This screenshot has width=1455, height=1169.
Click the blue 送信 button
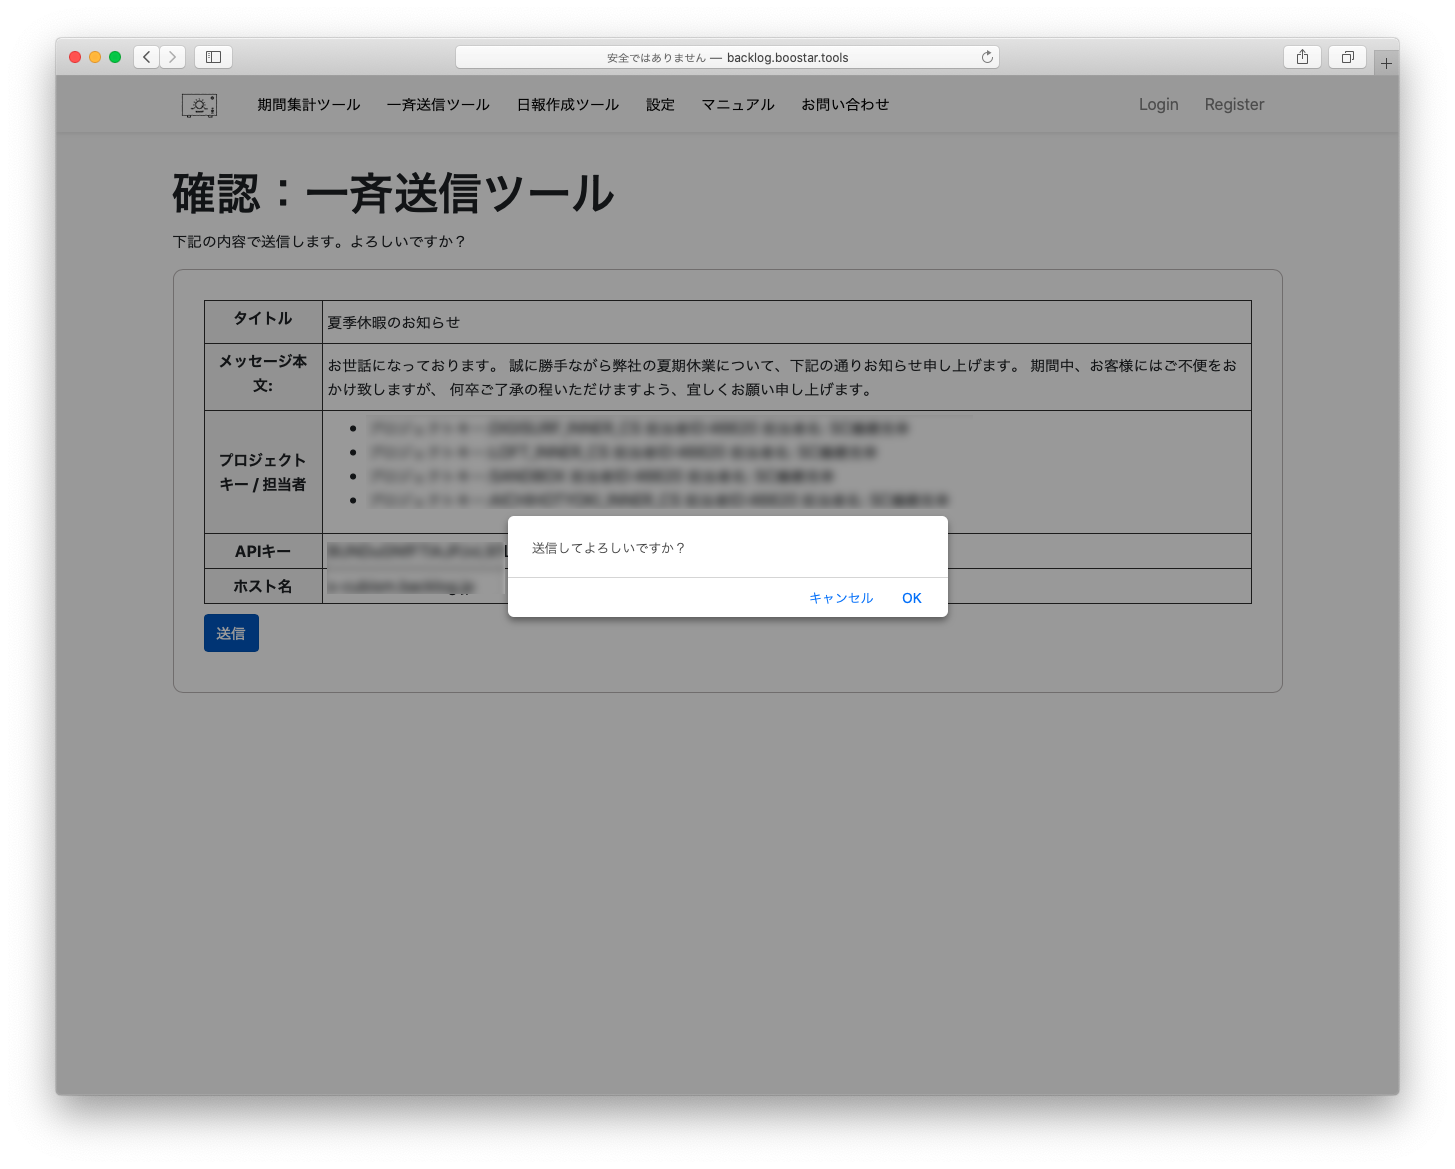tap(231, 633)
